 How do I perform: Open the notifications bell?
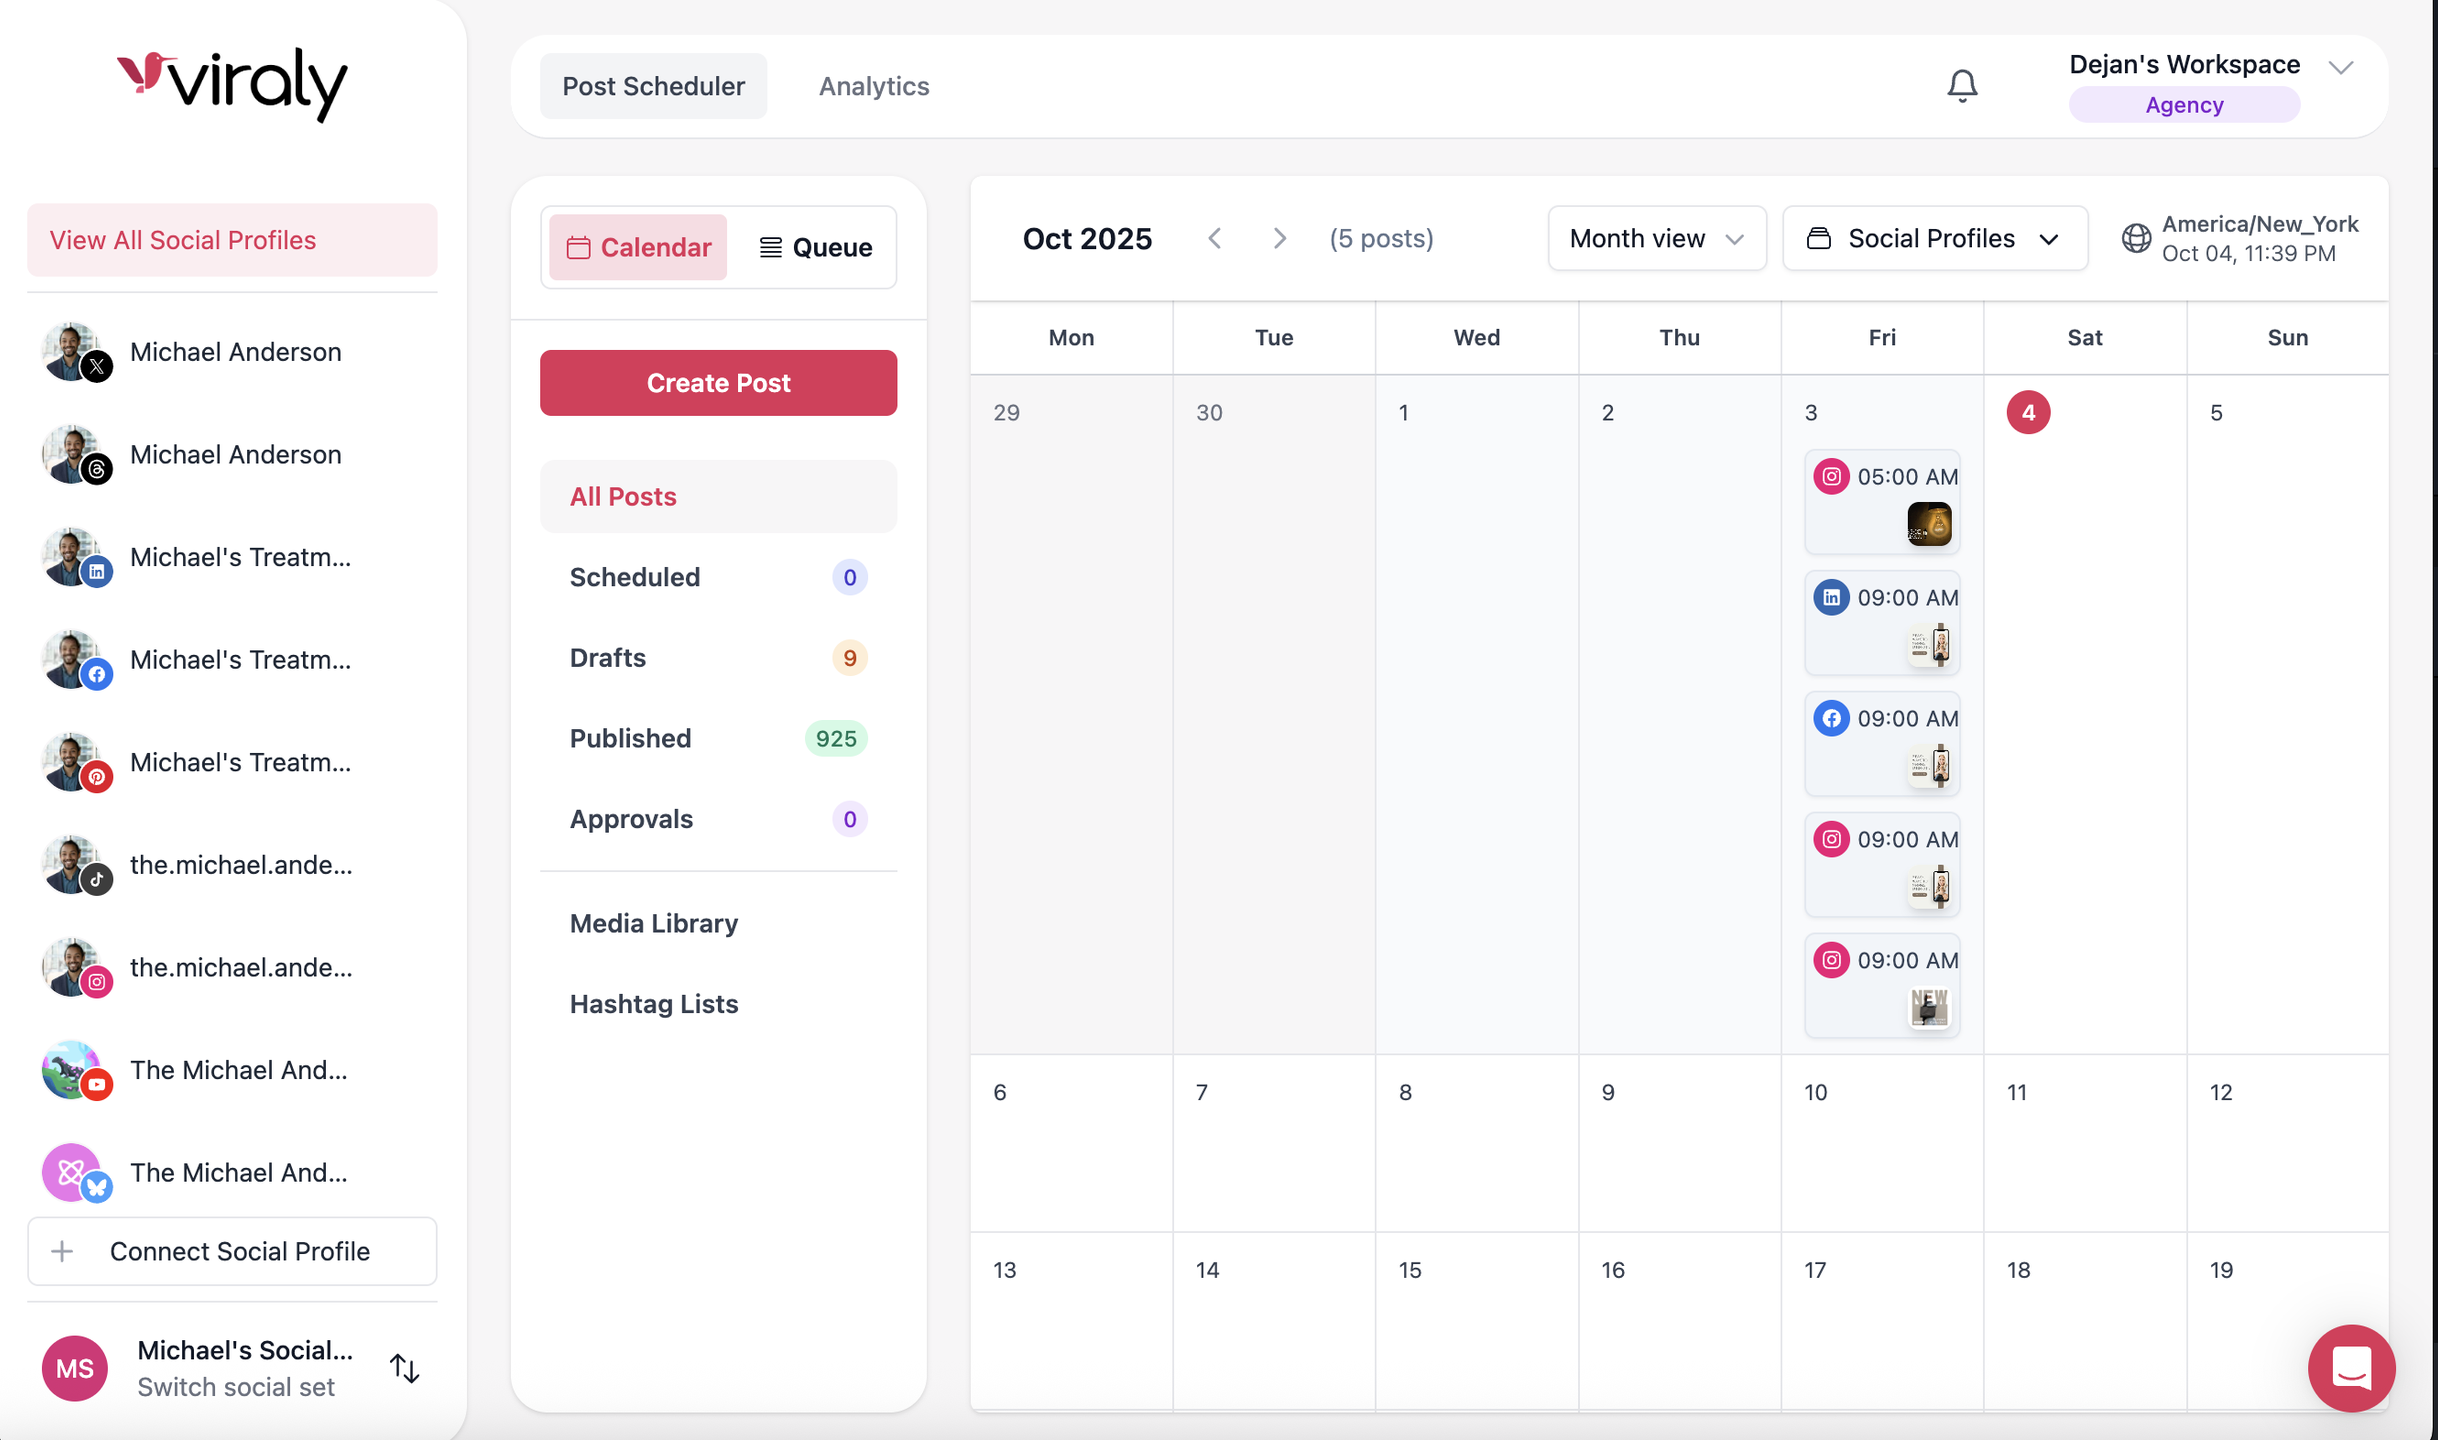(1962, 86)
